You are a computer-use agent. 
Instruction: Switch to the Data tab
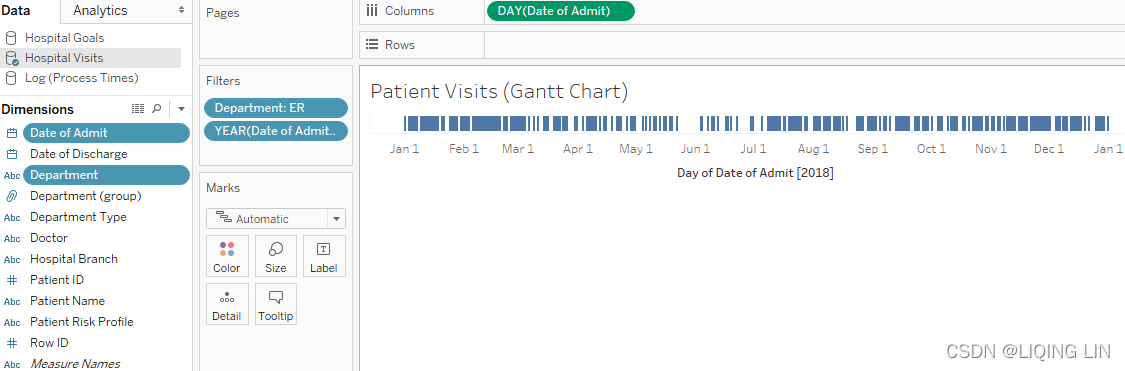pyautogui.click(x=15, y=10)
